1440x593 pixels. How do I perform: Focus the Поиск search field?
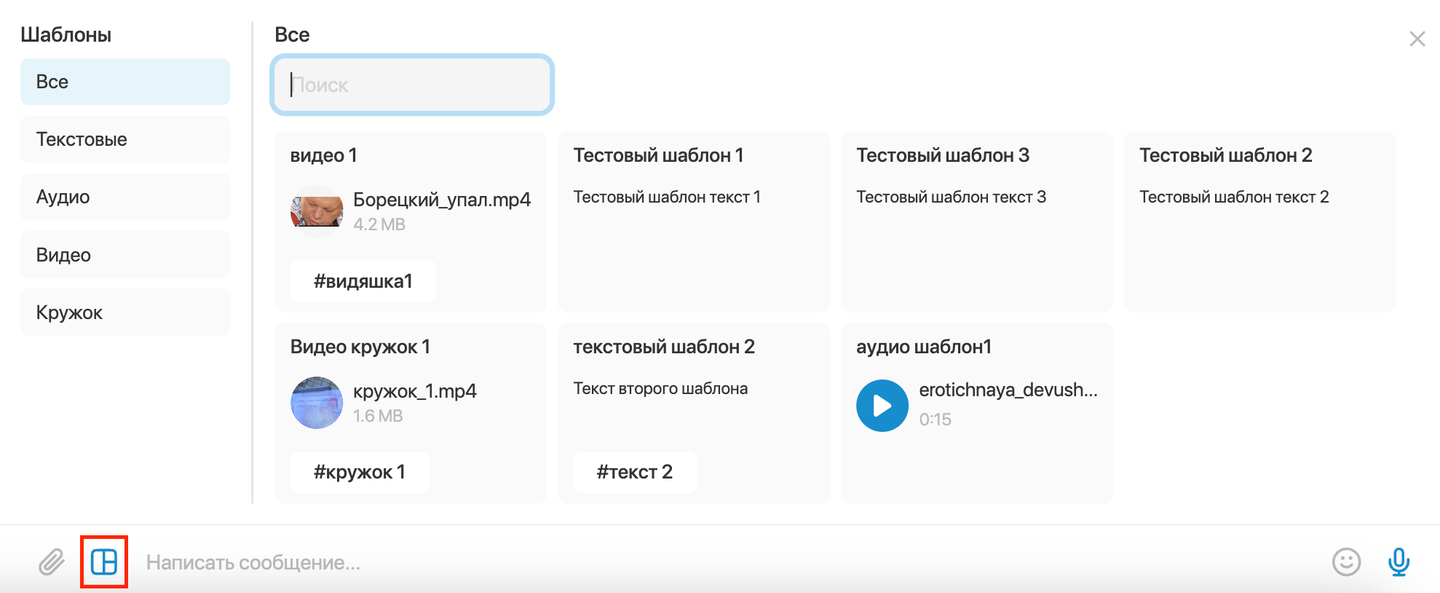412,85
